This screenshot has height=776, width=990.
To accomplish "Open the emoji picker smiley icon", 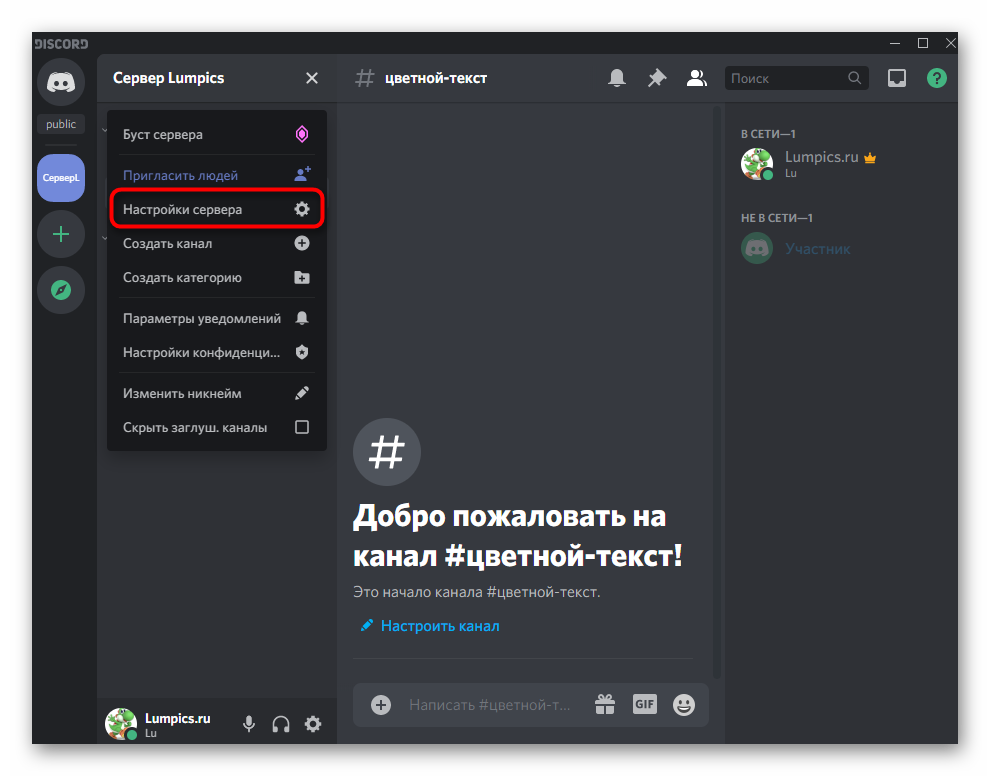I will click(684, 705).
